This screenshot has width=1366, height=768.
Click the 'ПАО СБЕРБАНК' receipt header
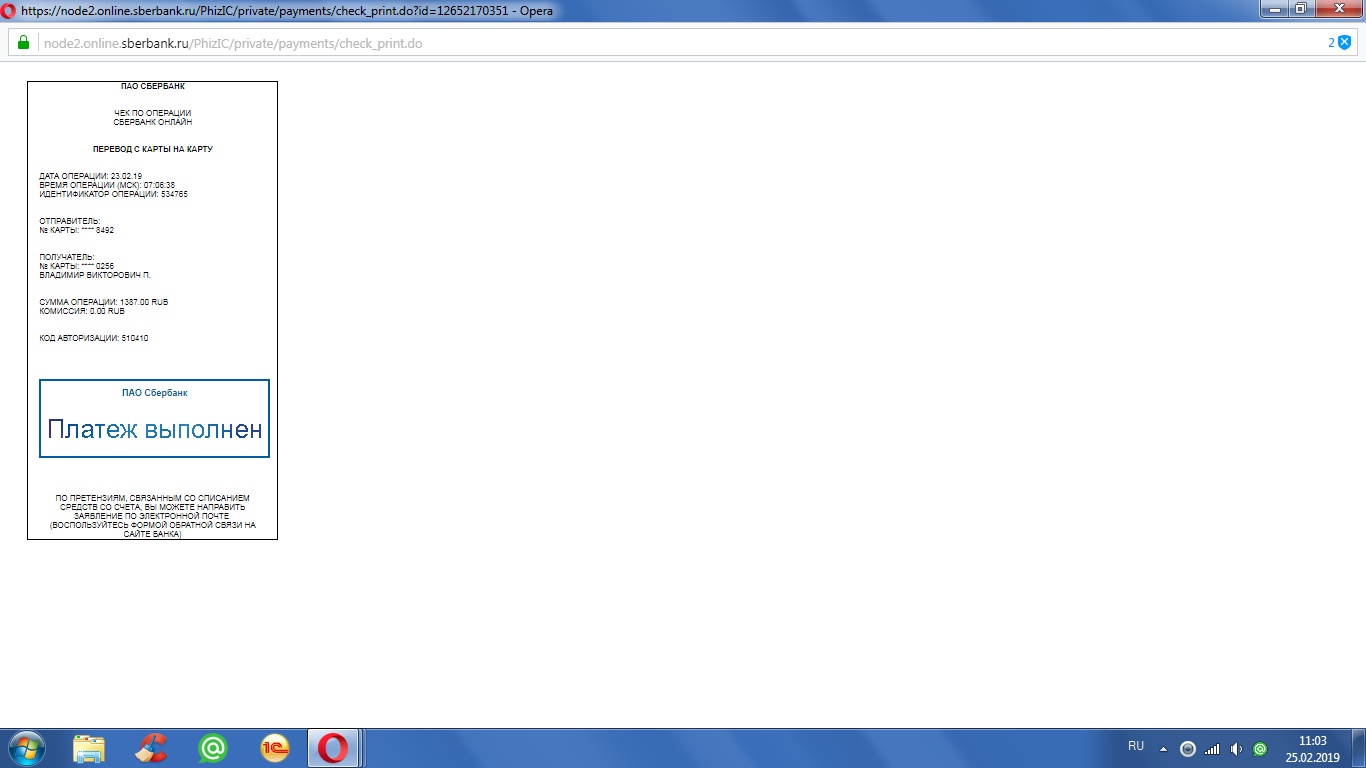point(153,87)
